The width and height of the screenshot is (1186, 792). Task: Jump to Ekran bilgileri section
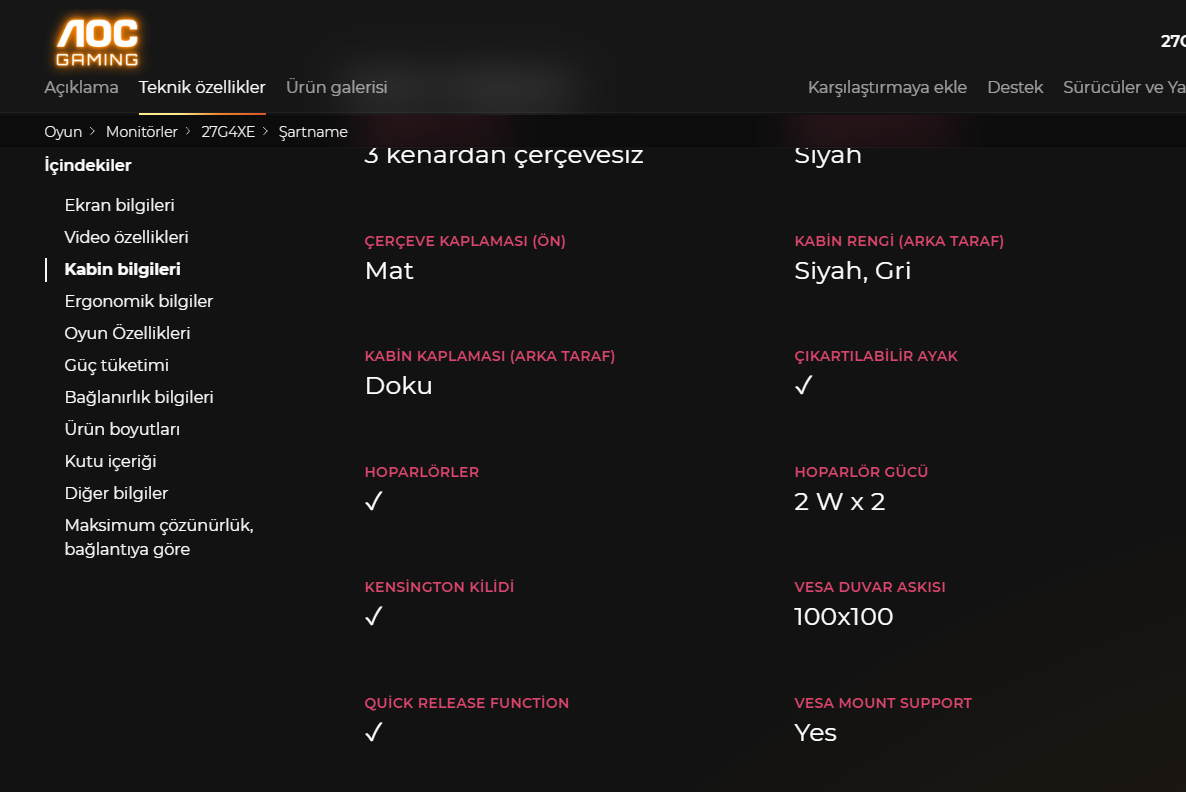pos(119,205)
